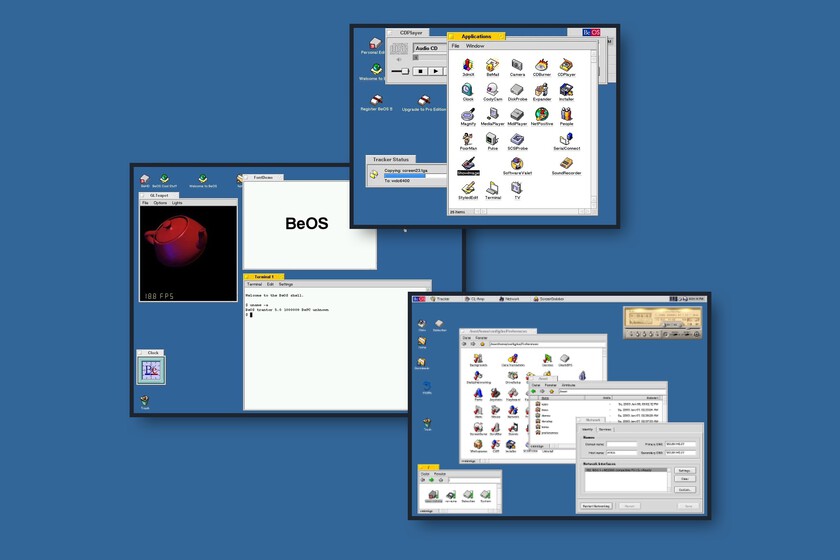Image resolution: width=840 pixels, height=560 pixels.
Task: Open the Magnify application icon
Action: (468, 115)
